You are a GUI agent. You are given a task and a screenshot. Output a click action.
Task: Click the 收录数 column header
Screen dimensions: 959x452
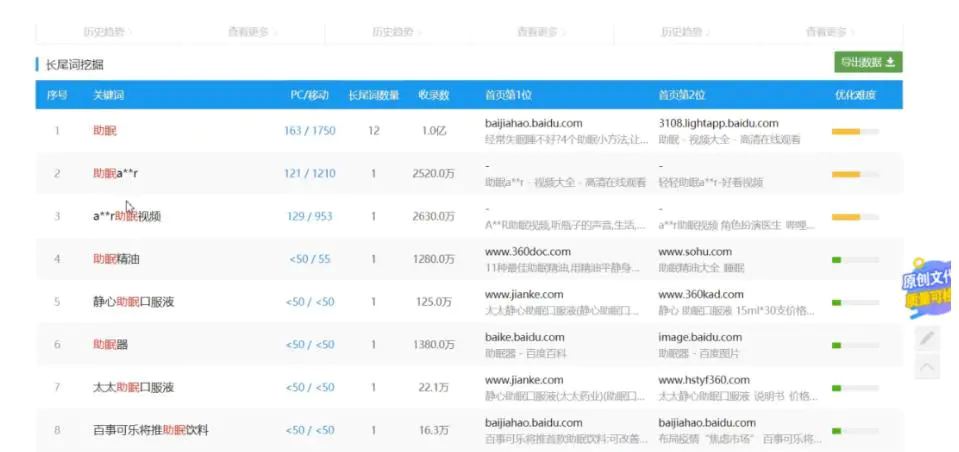[x=434, y=95]
